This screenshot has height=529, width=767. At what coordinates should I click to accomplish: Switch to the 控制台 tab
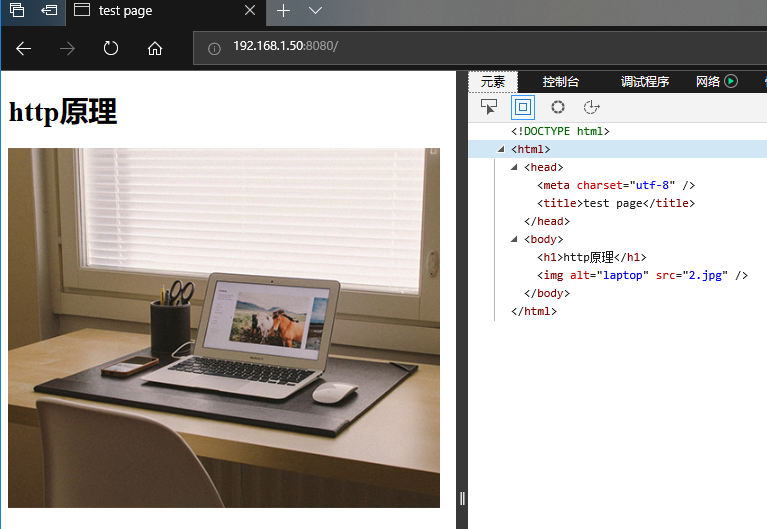click(560, 82)
